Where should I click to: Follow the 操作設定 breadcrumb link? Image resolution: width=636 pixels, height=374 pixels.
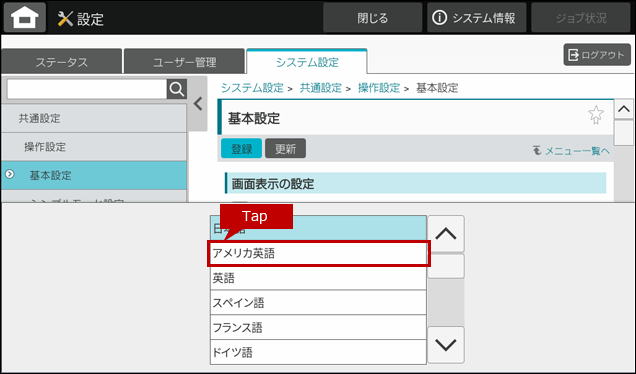pyautogui.click(x=379, y=88)
